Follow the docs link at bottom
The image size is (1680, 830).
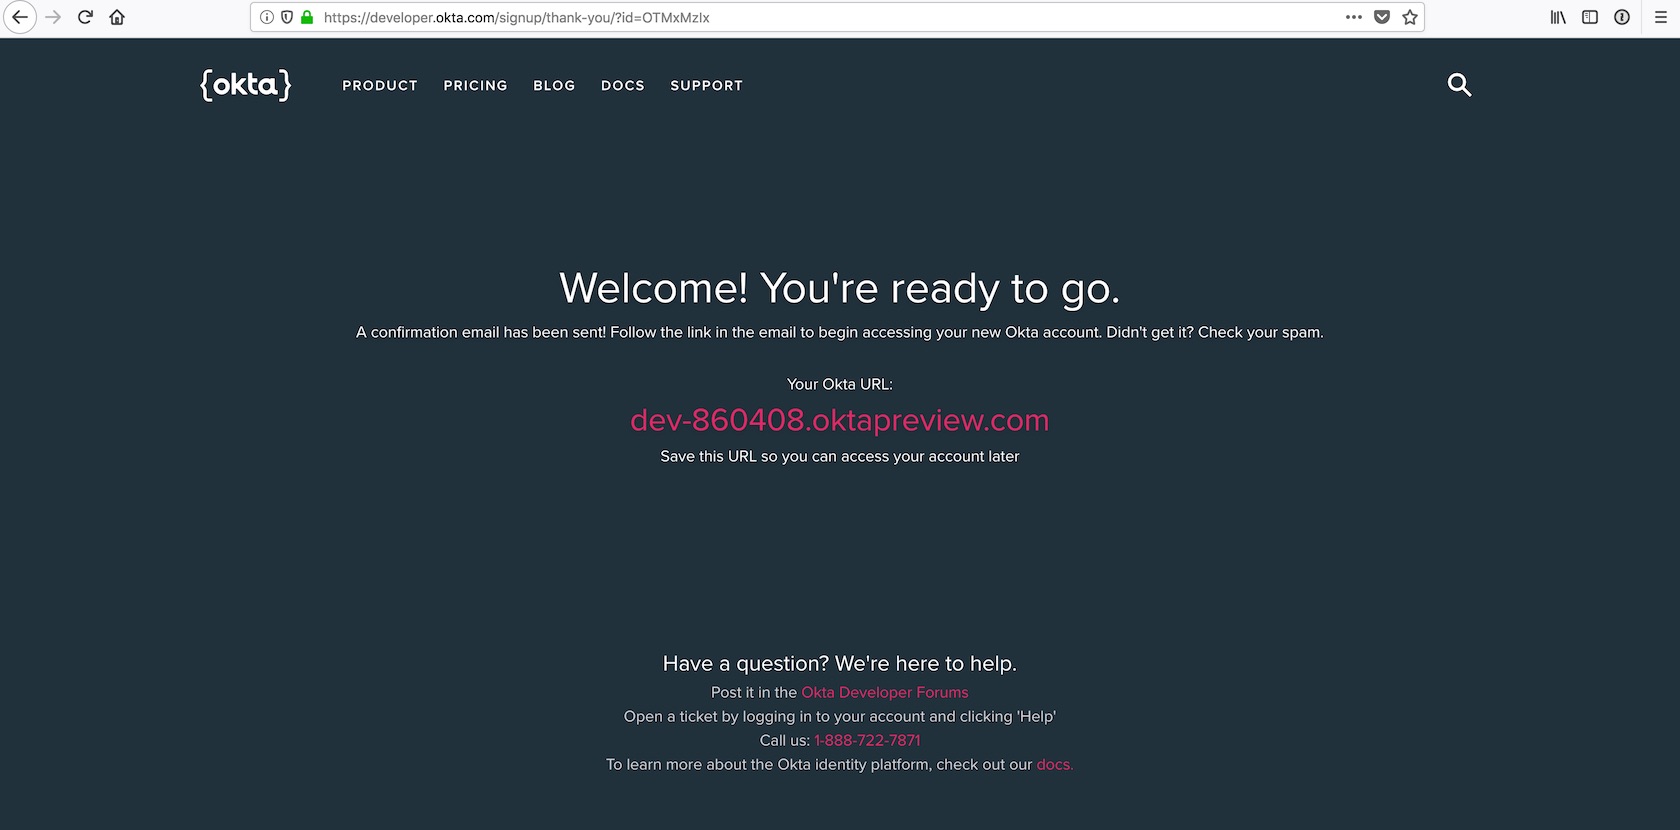pos(1055,764)
